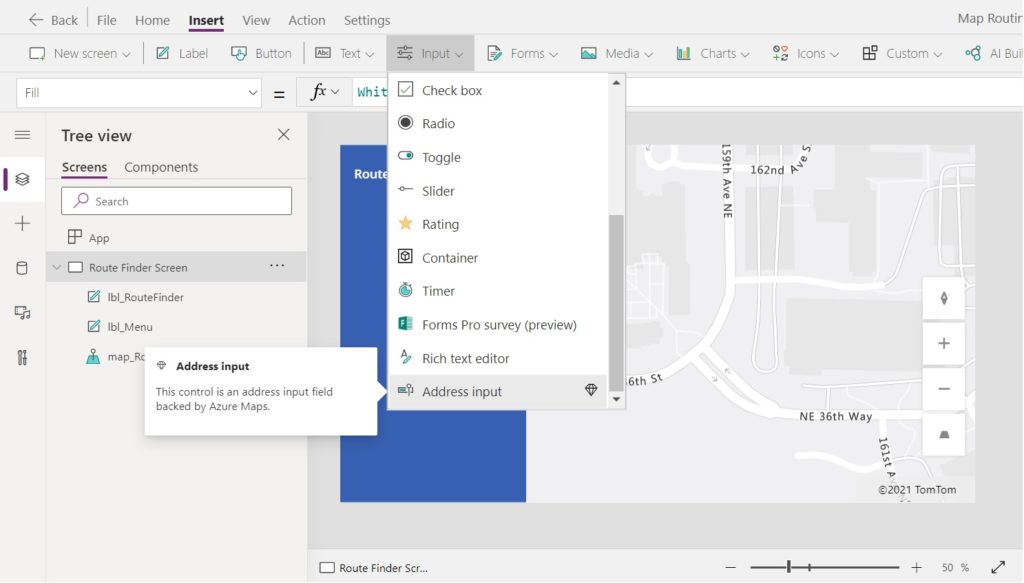Viewport: 1024px width, 583px height.
Task: Open the Fill property combo box
Action: click(138, 91)
